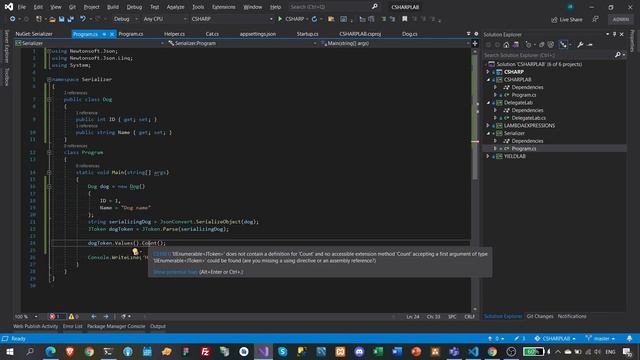
Task: Click Save All icon in toolbar
Action: coord(71,19)
